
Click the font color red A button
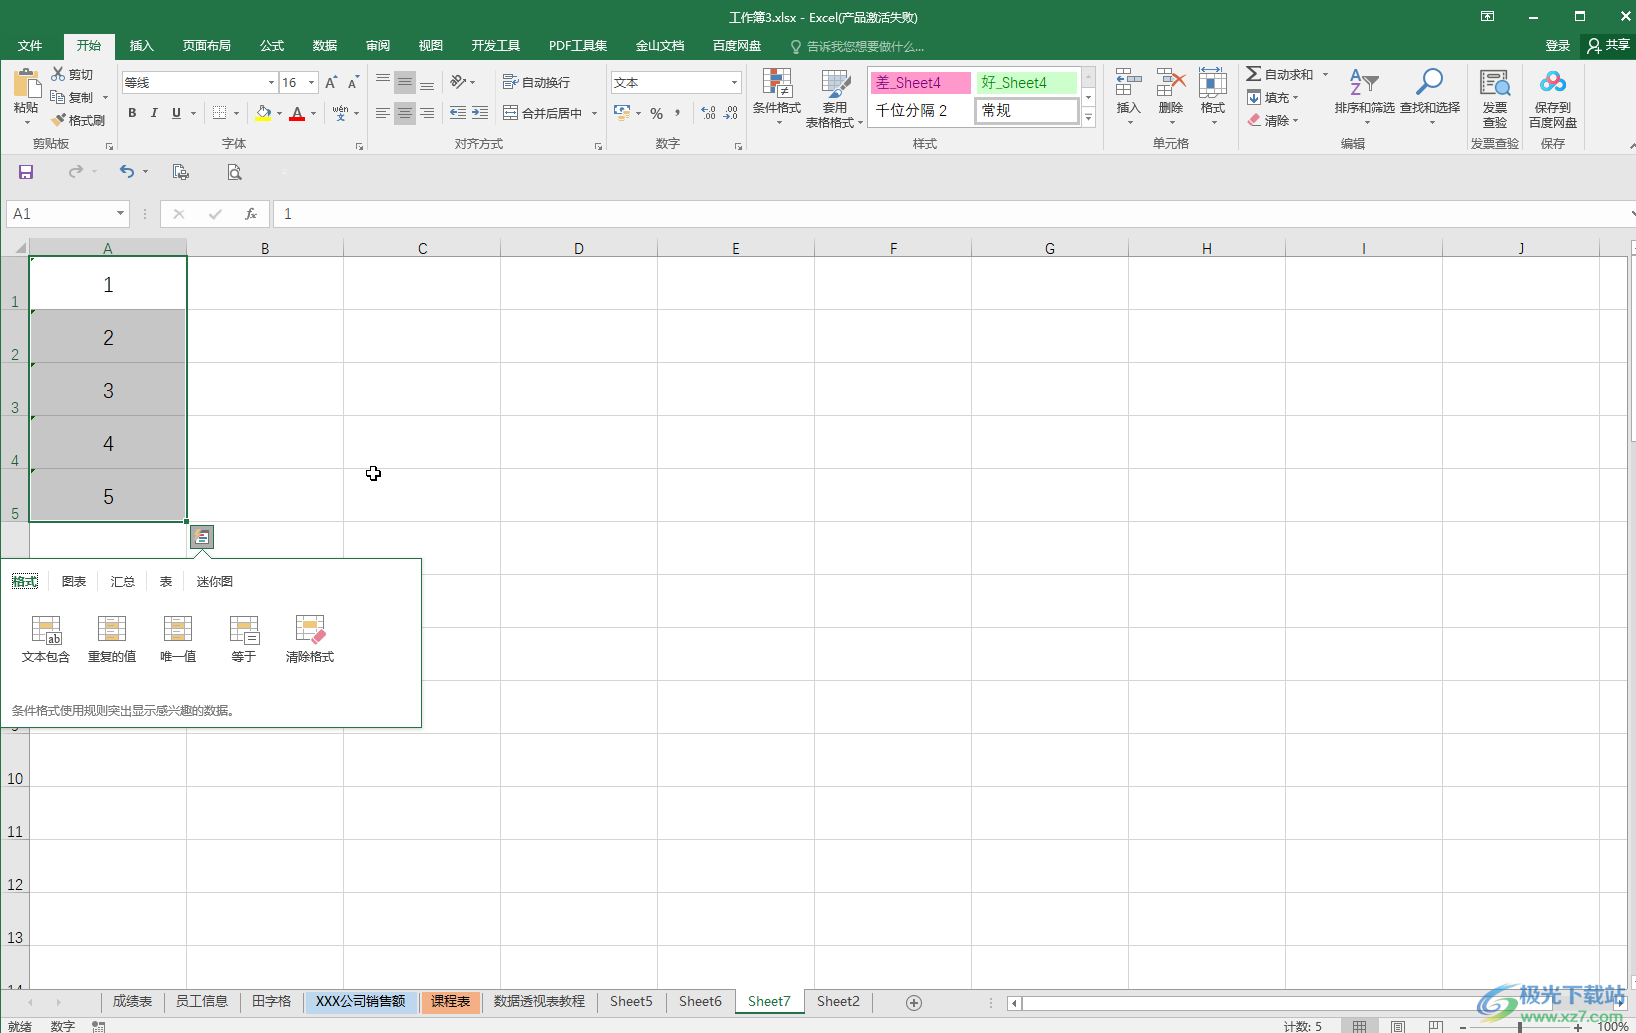pos(296,113)
